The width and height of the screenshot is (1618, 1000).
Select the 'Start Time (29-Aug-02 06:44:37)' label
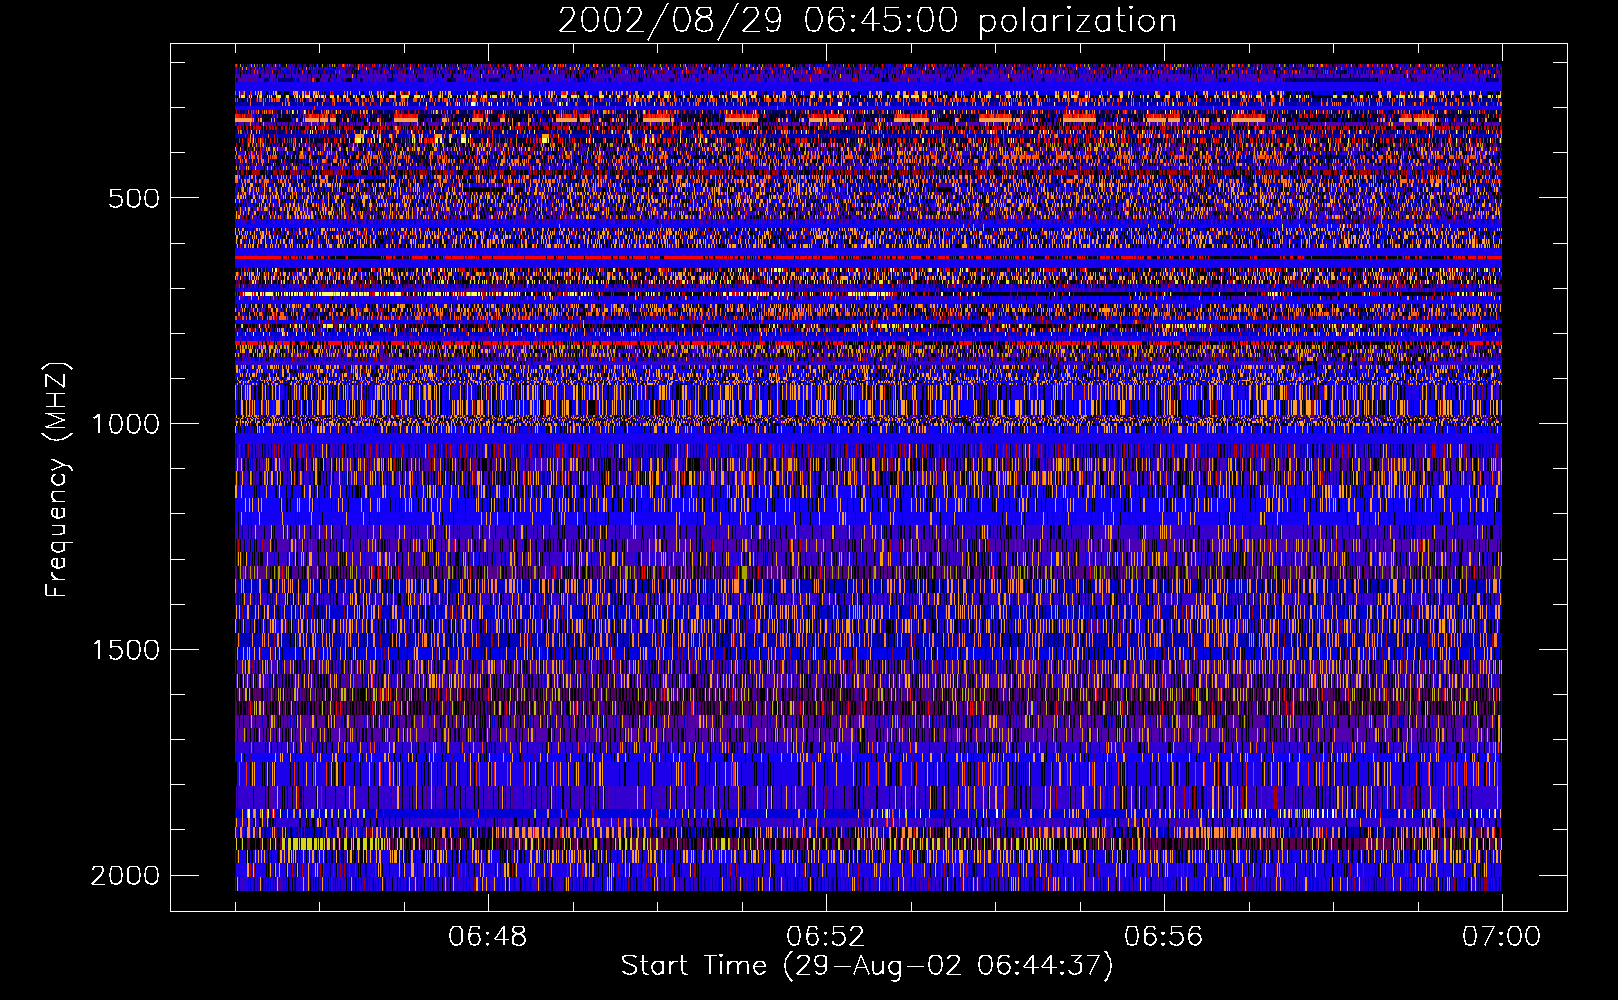(867, 966)
